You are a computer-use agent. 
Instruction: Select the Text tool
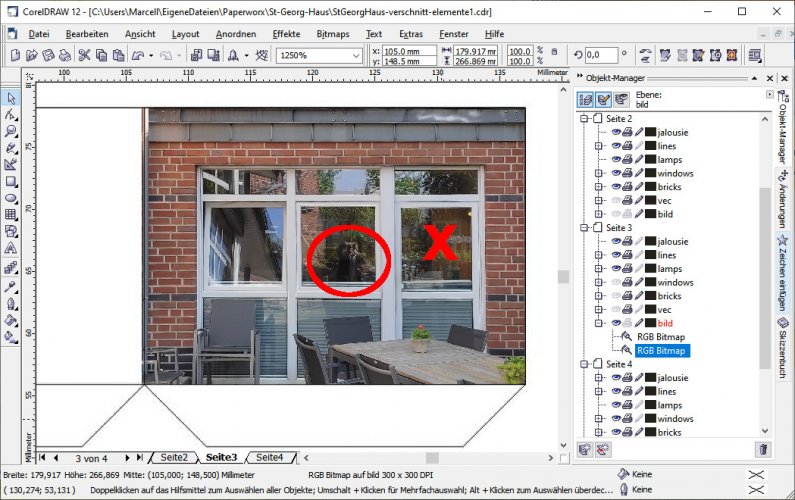(11, 248)
